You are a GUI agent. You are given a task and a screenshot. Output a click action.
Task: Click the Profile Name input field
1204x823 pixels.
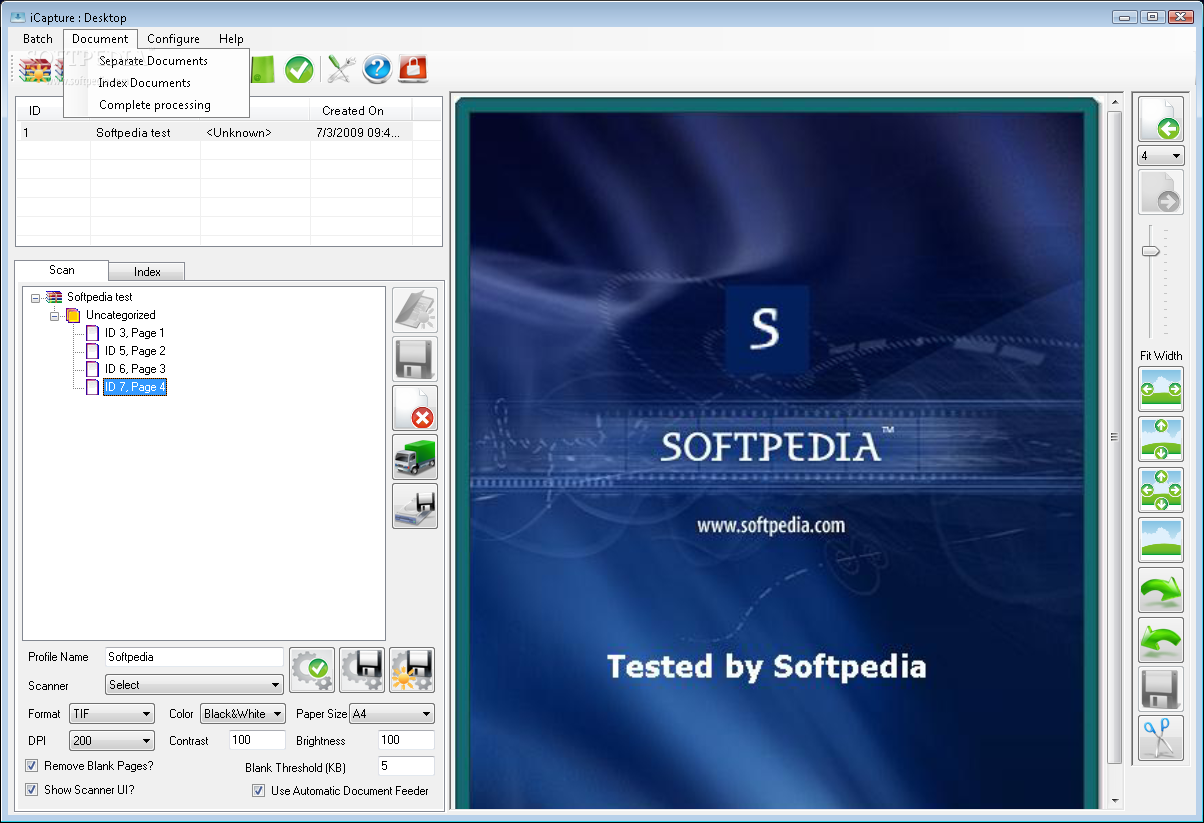[195, 658]
